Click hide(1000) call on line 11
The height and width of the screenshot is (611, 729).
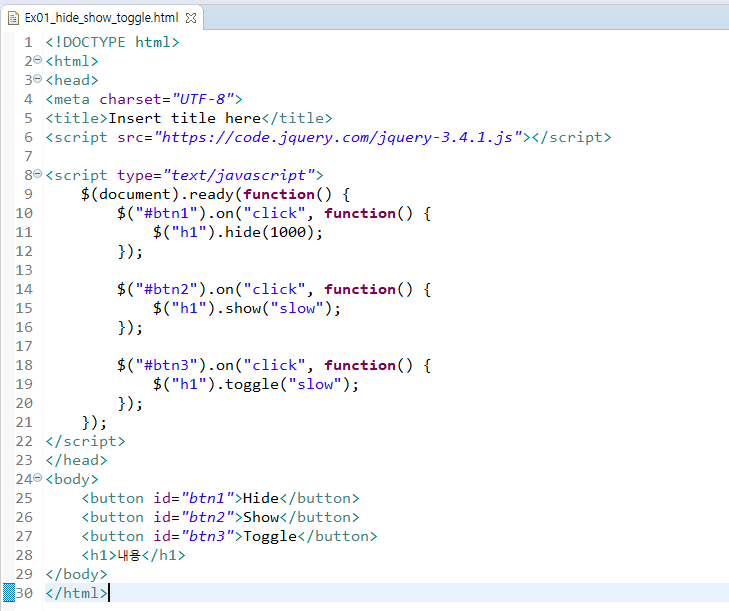point(269,232)
